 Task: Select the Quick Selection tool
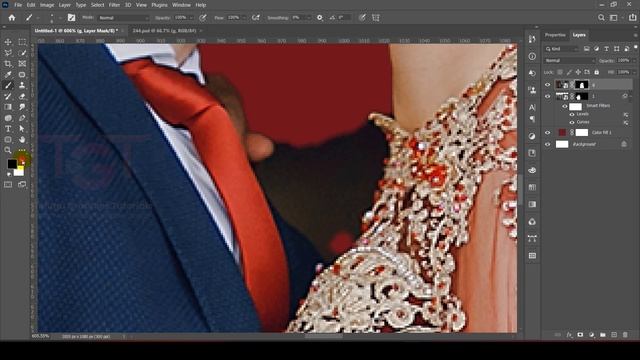click(x=22, y=53)
